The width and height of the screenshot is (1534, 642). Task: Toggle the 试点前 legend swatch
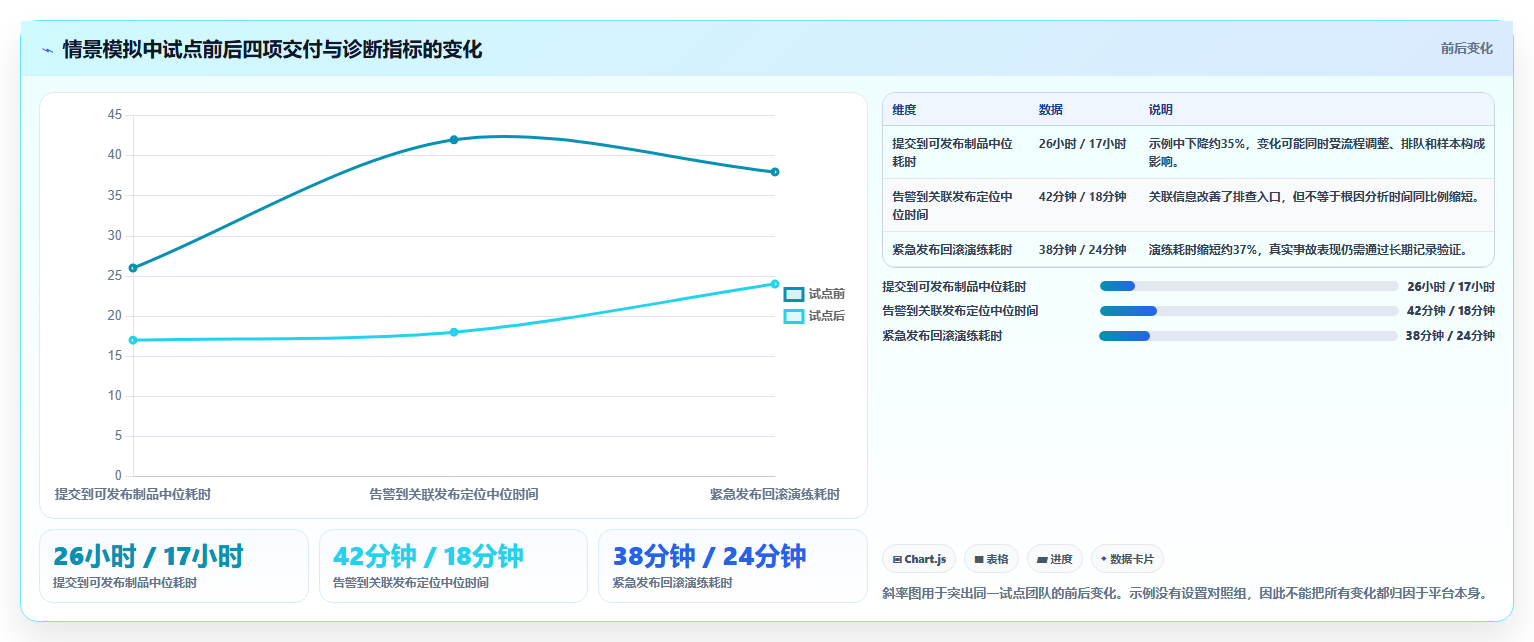tap(794, 294)
